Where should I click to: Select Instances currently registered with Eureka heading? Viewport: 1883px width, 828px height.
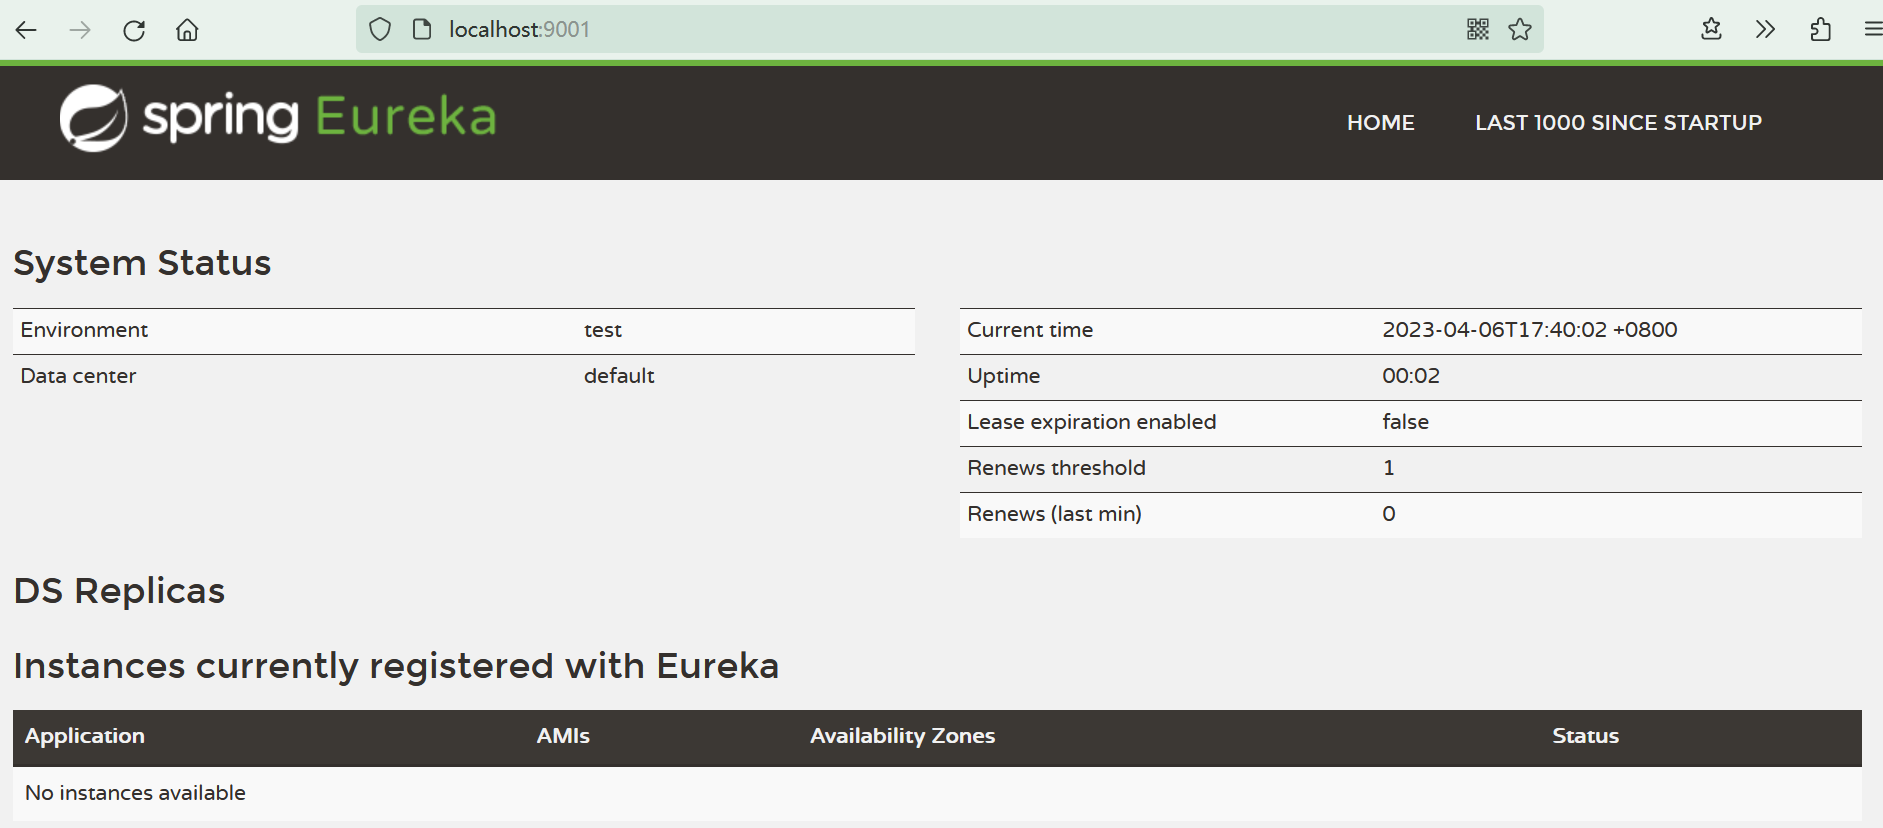pos(396,666)
